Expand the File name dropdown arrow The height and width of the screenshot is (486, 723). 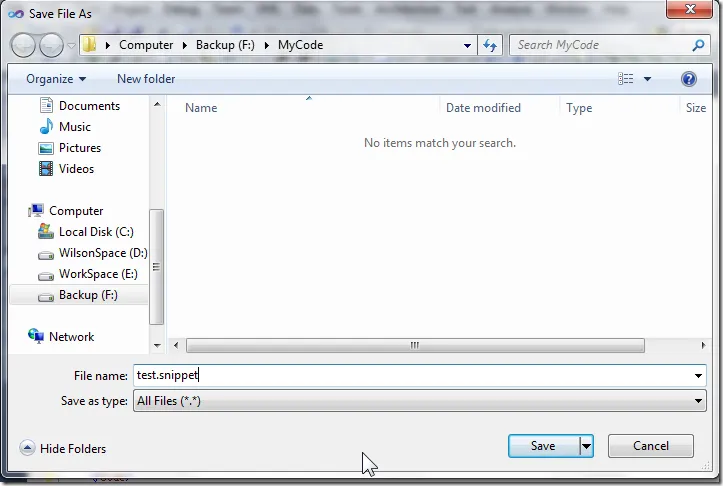[x=699, y=376]
